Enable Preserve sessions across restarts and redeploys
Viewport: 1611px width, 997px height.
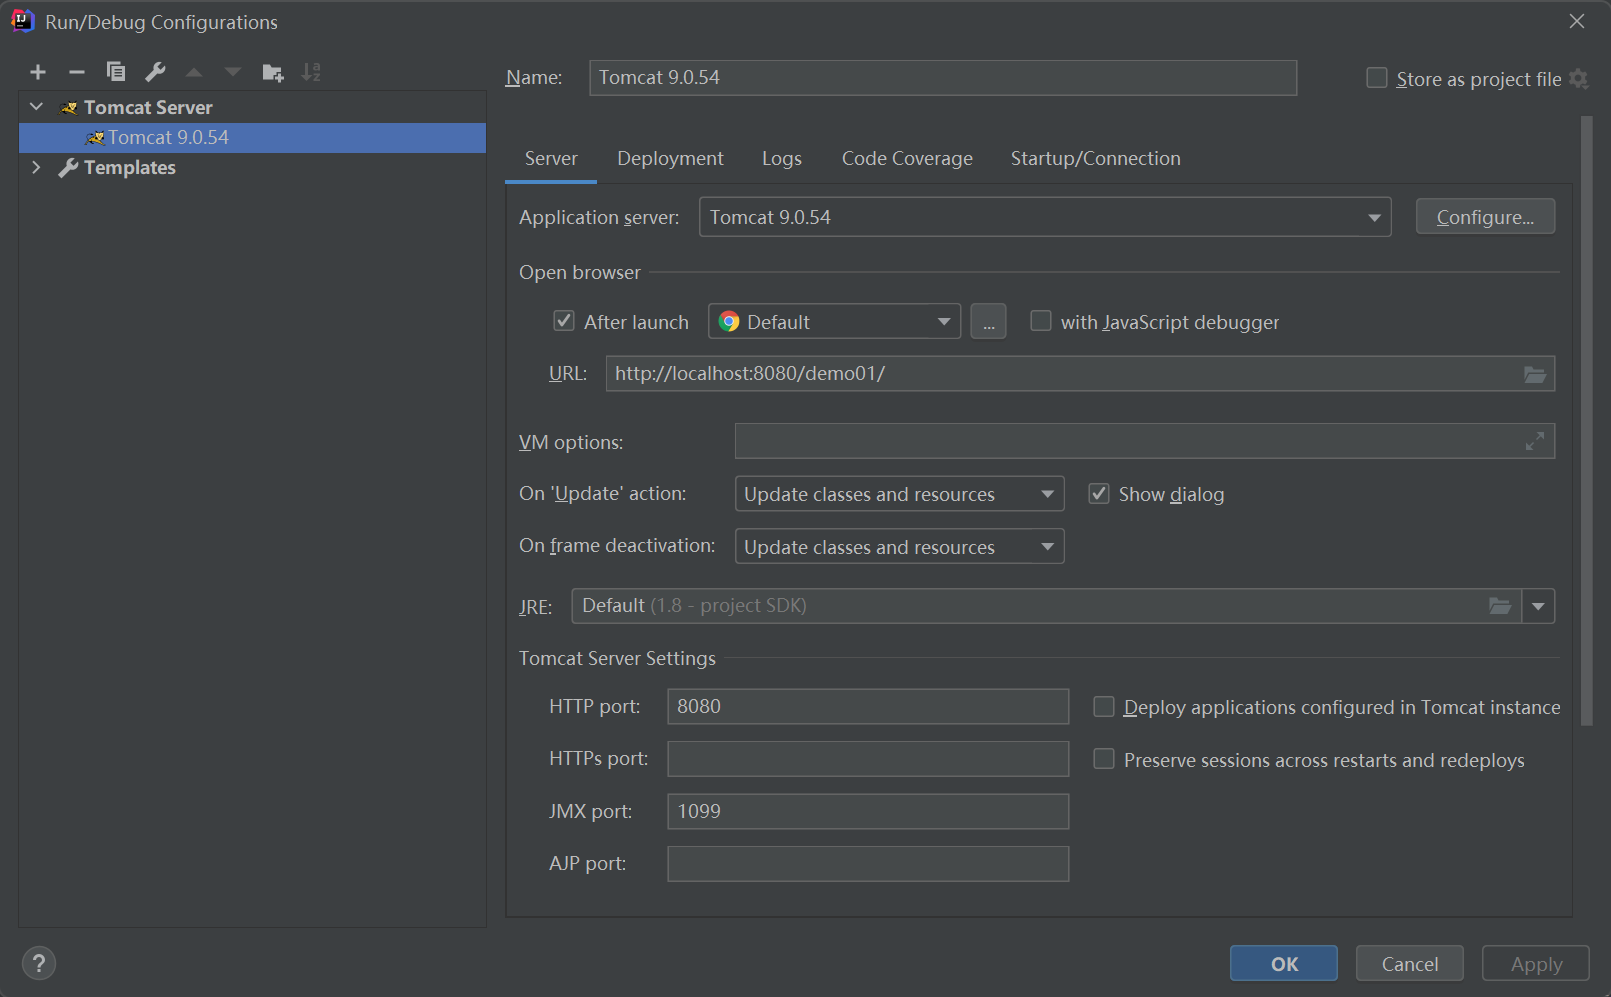point(1104,759)
